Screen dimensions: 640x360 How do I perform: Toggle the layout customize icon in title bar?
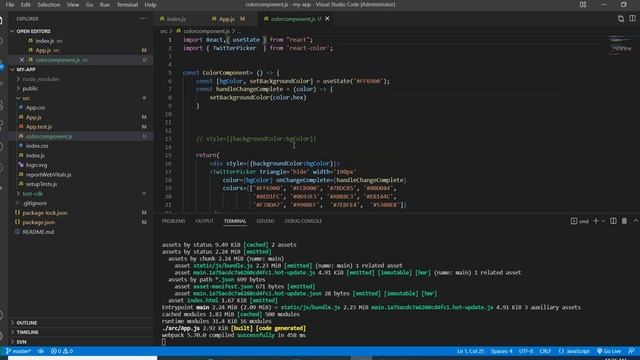pos(583,5)
